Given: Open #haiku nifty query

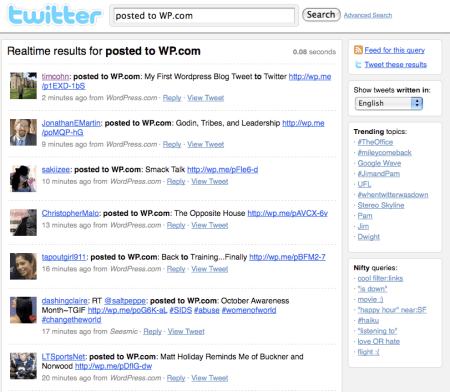Looking at the screenshot, I should [x=368, y=321].
